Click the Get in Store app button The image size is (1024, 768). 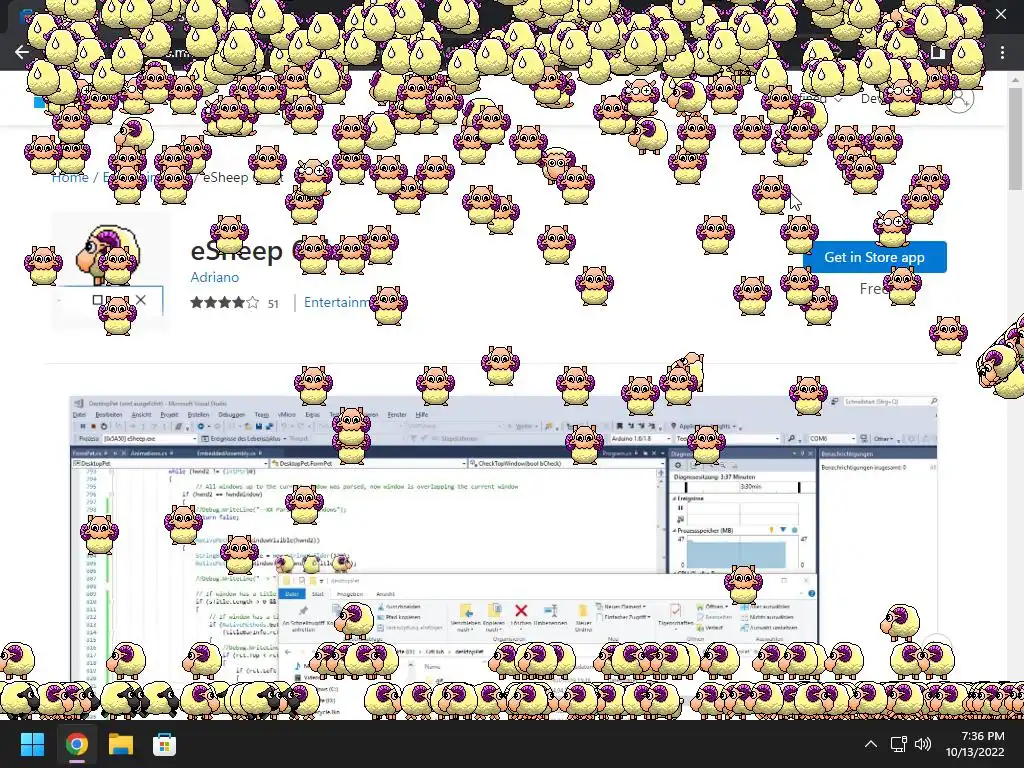pyautogui.click(x=874, y=257)
